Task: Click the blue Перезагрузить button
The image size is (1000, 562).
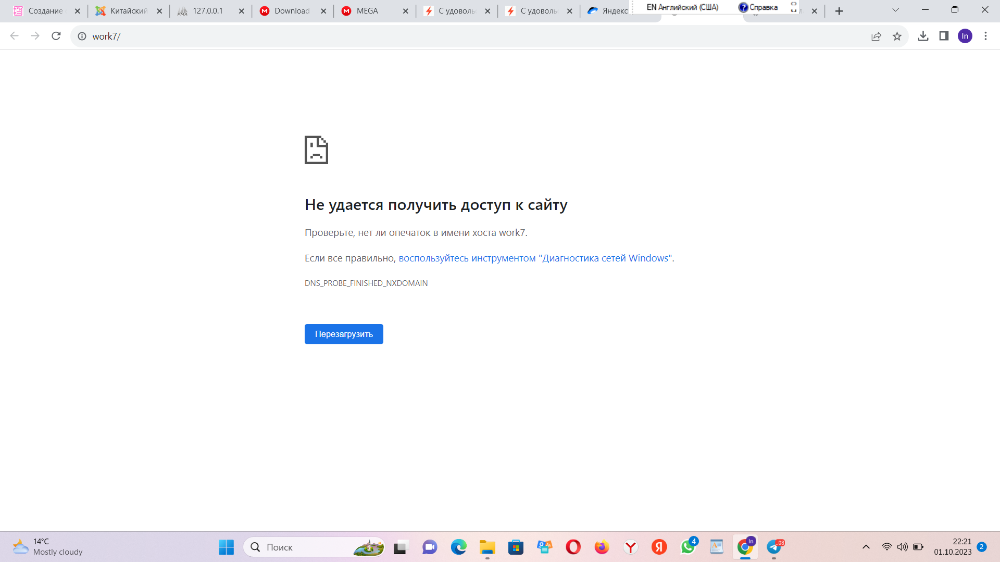Action: click(343, 334)
